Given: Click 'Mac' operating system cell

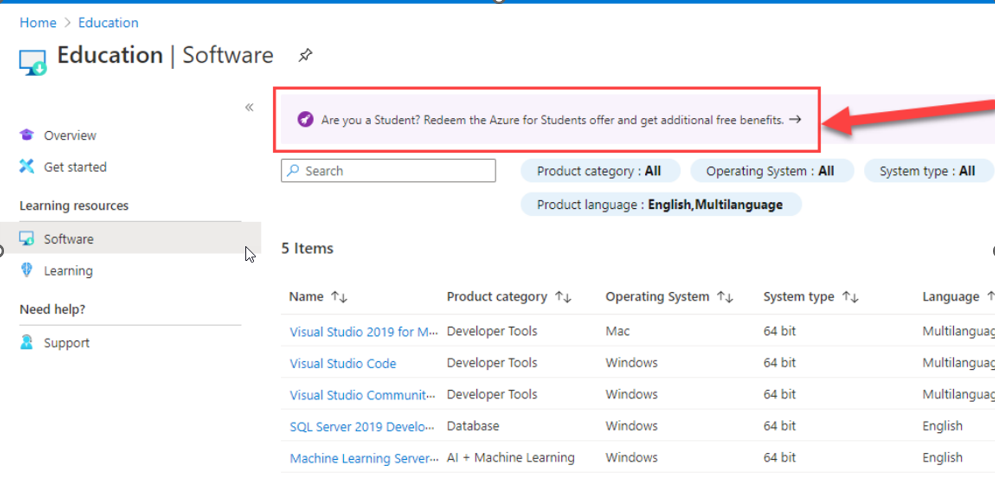Looking at the screenshot, I should click(x=617, y=331).
